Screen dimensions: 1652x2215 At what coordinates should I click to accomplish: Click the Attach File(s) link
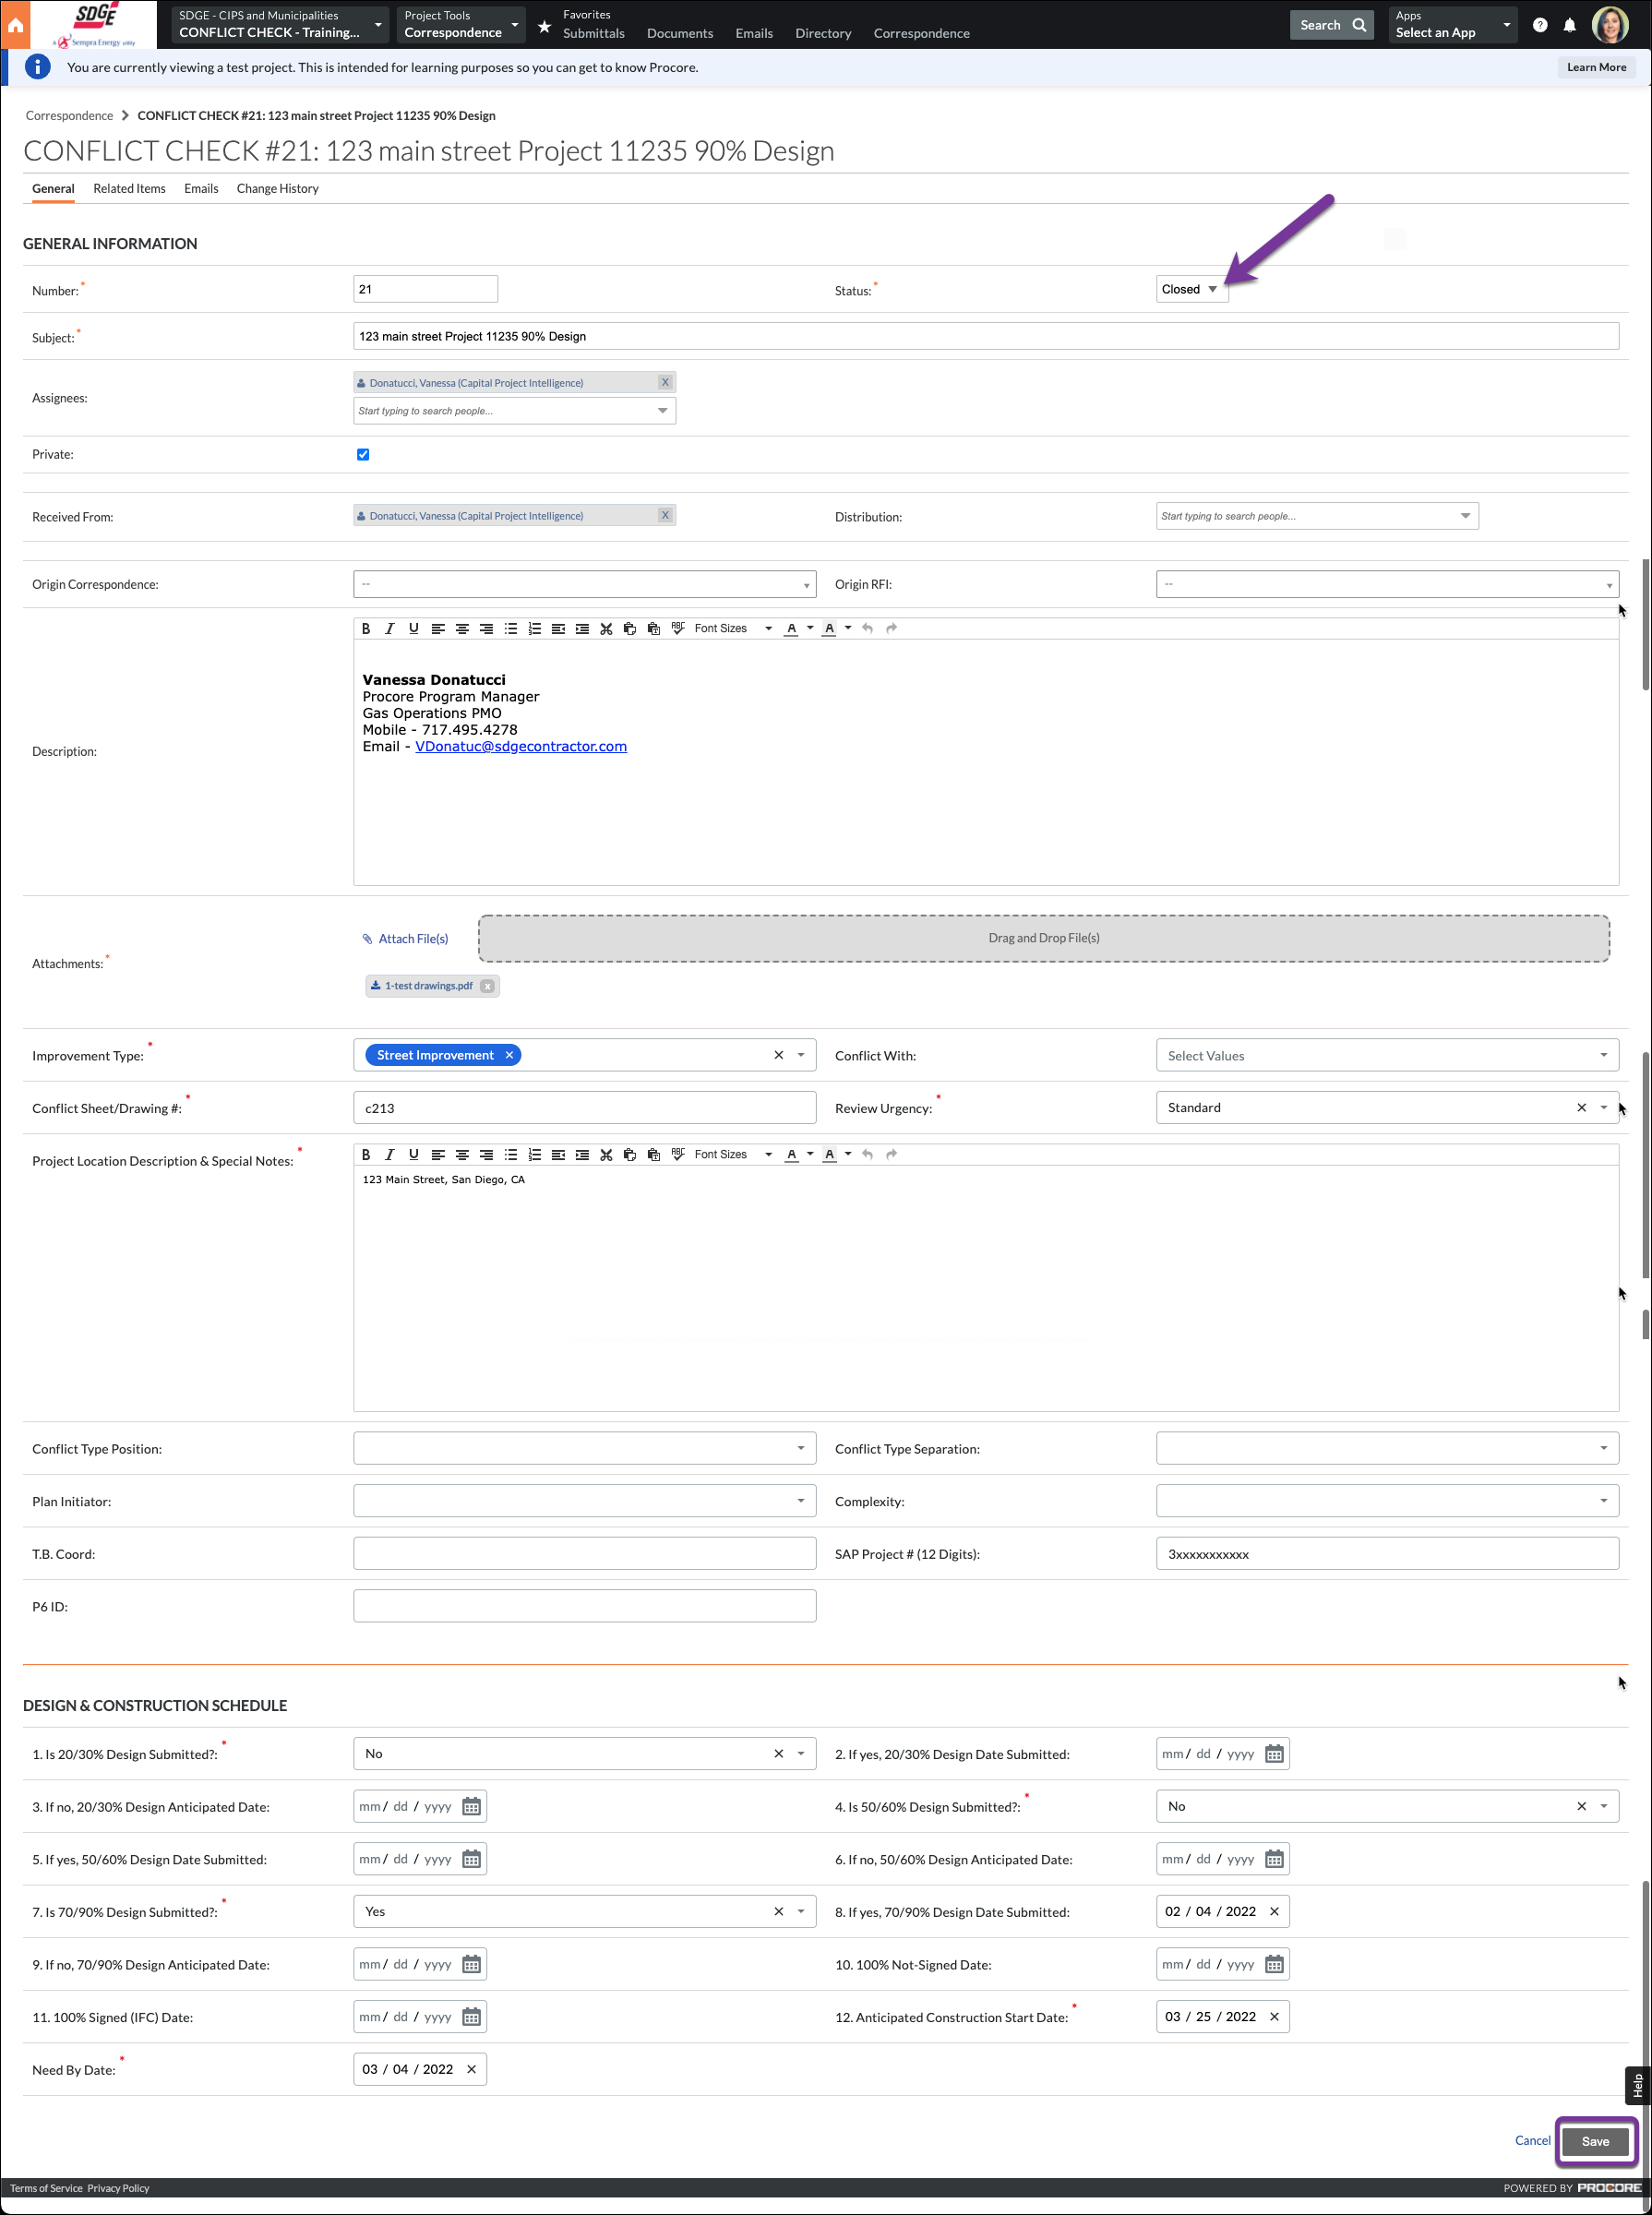point(412,938)
